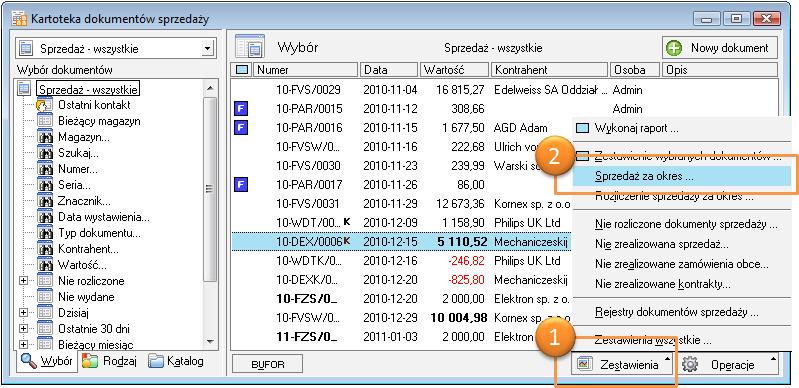Sort by the Data column header
The image size is (799, 388).
390,70
